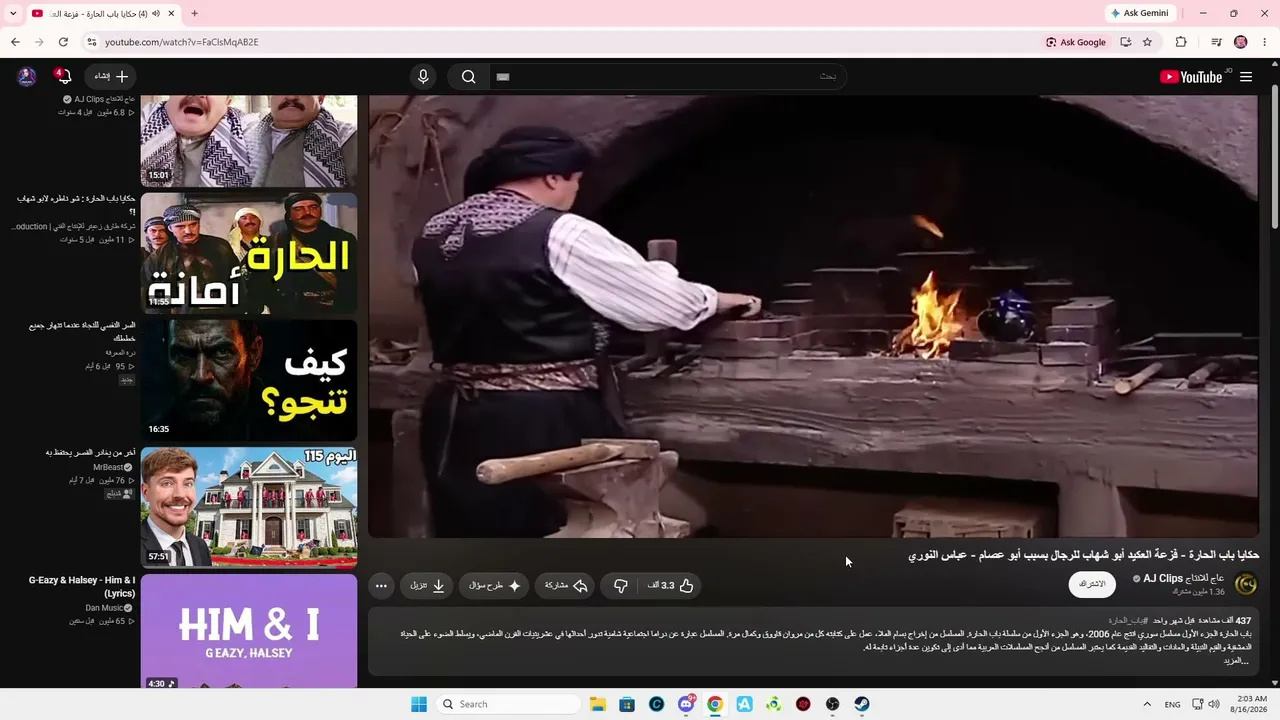
Task: Go to the YouTube home logo
Action: (x=1191, y=77)
